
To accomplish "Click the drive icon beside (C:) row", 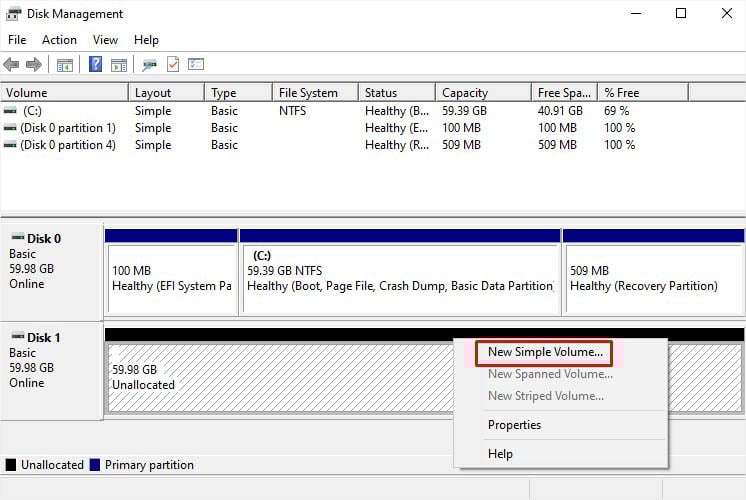I will pos(10,110).
